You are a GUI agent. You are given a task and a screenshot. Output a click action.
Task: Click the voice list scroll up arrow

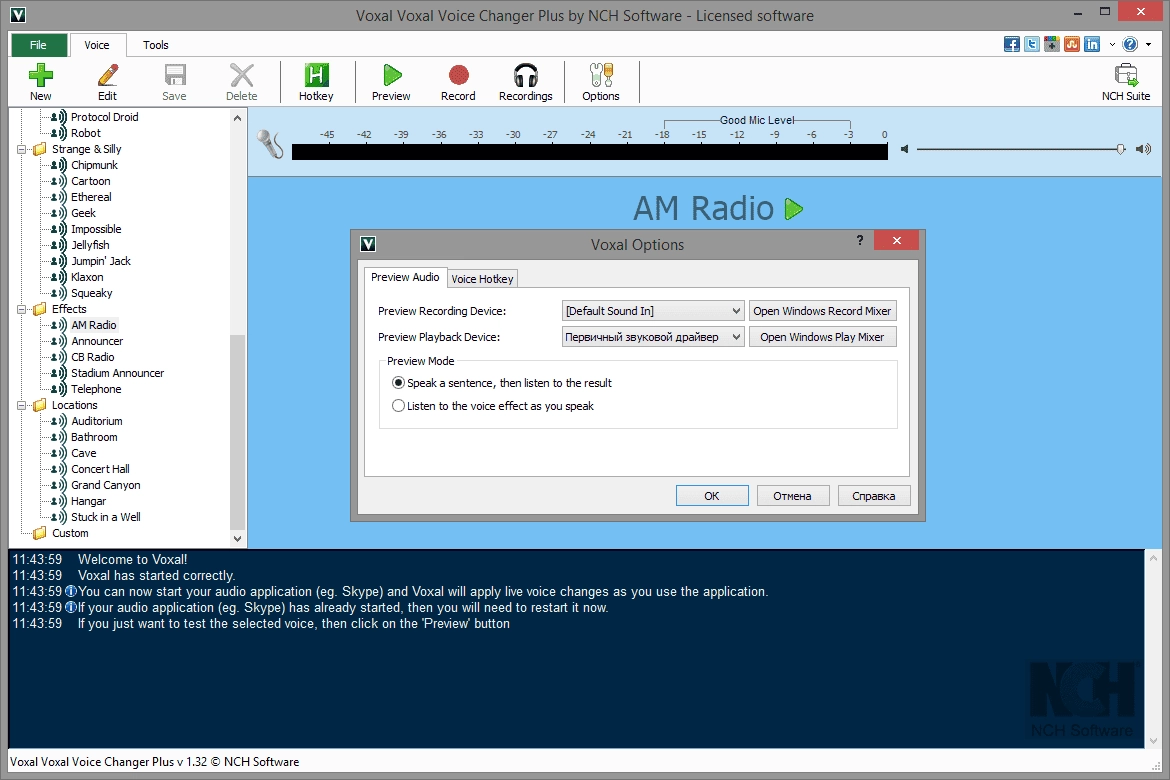(237, 118)
